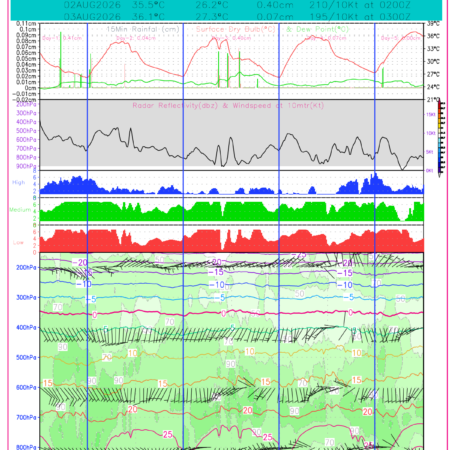Click the blue 'High' cloud cover label

(19, 182)
